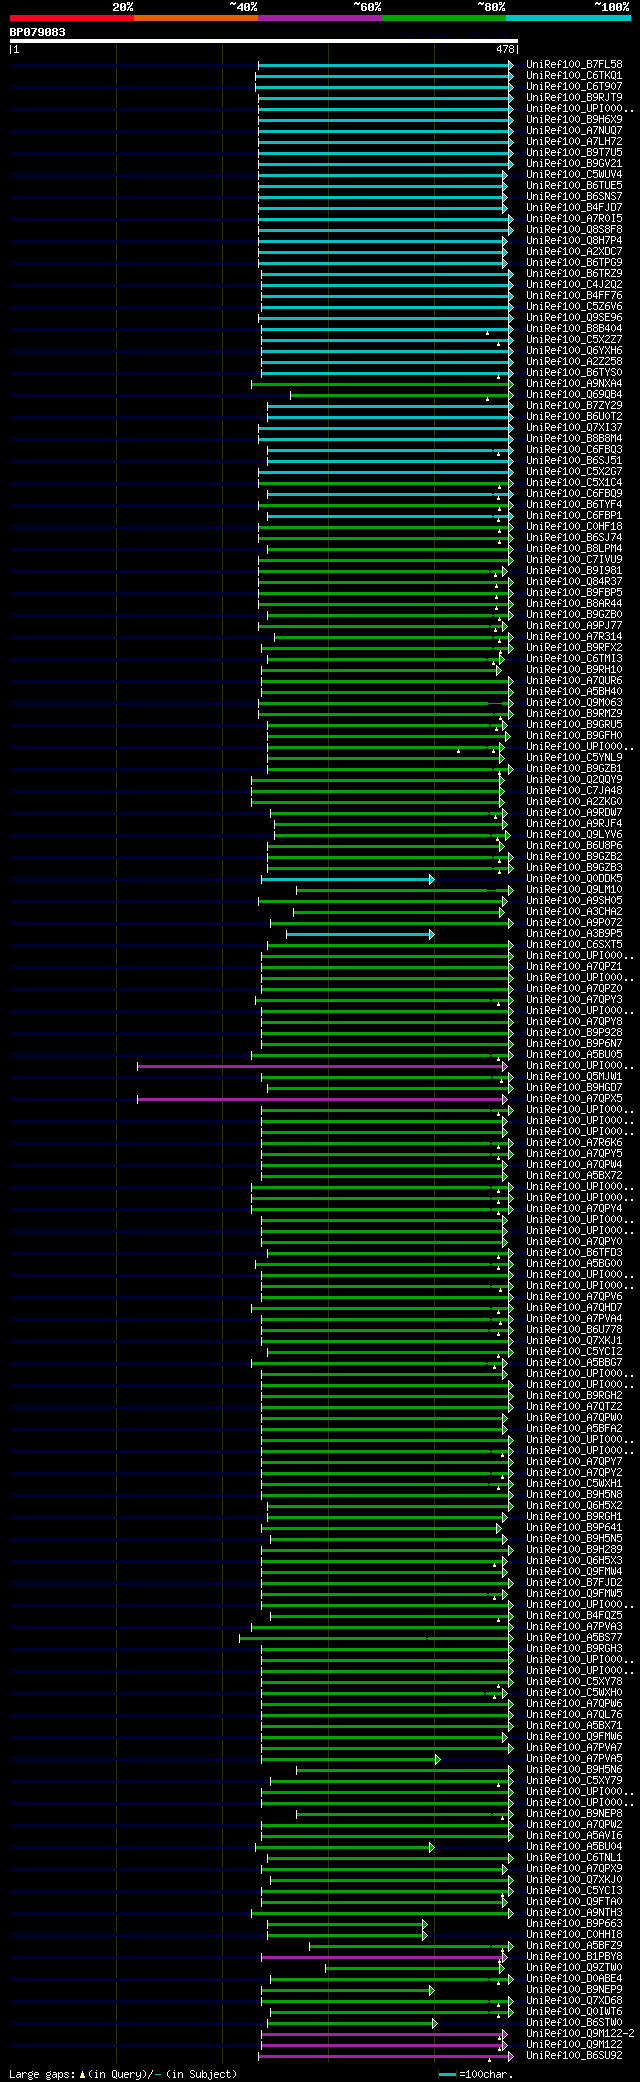
Task: Open hit UniRef100_B8LPM4
Action: [x=574, y=548]
